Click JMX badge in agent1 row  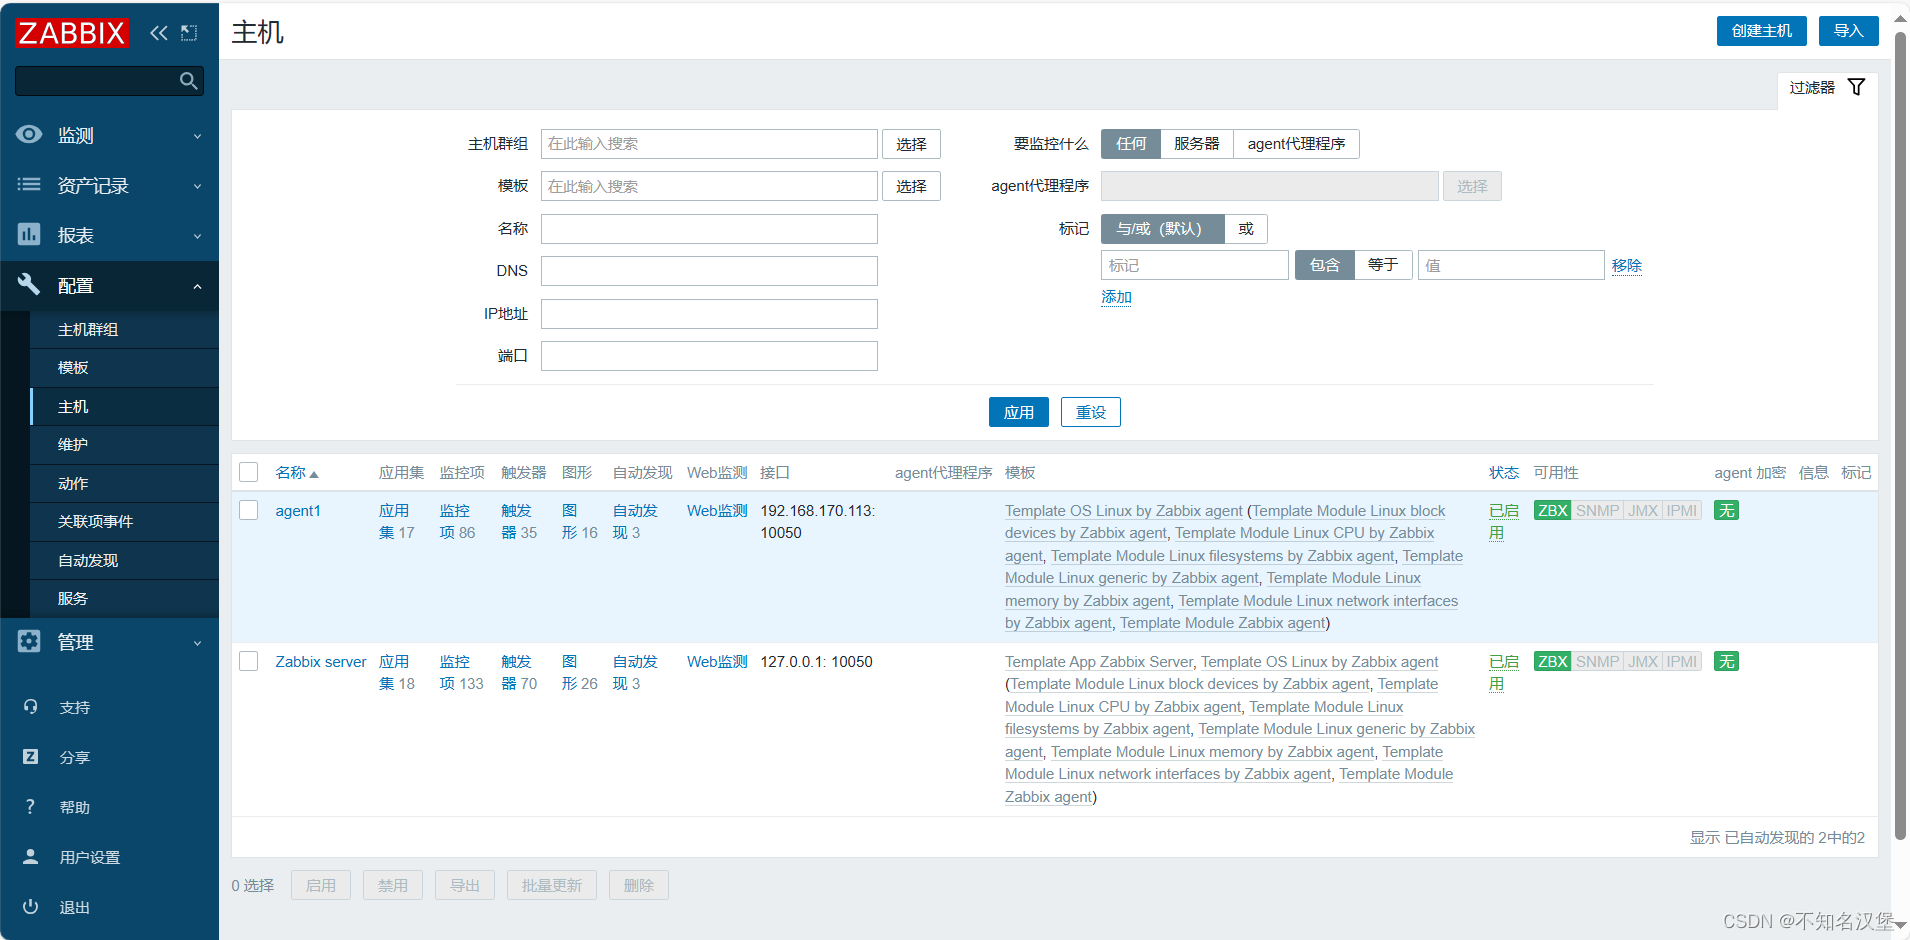point(1643,511)
